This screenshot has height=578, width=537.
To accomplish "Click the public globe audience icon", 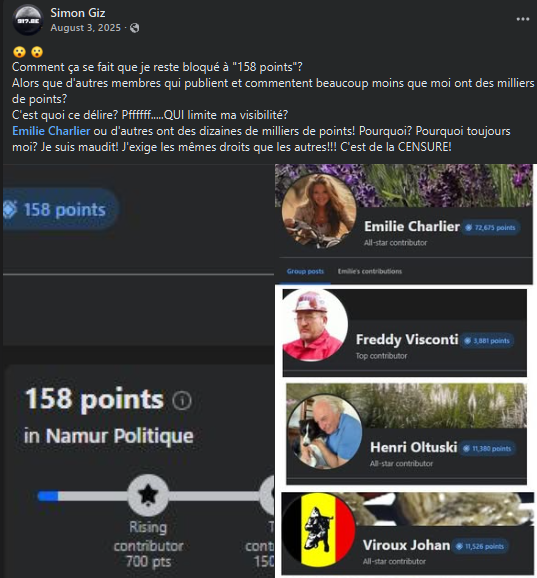I will pos(135,28).
